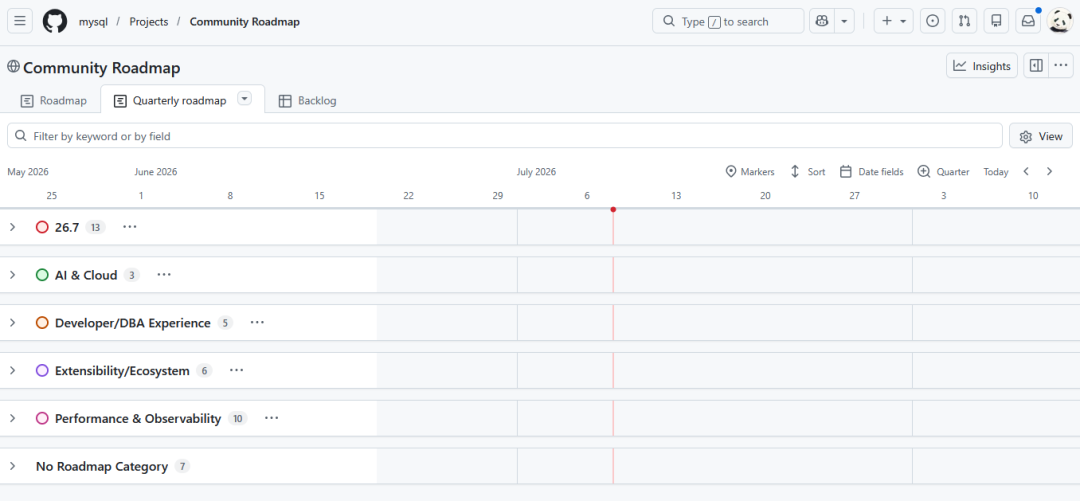Click the Developer/DBA Experience title
The image size is (1080, 501).
pos(133,323)
